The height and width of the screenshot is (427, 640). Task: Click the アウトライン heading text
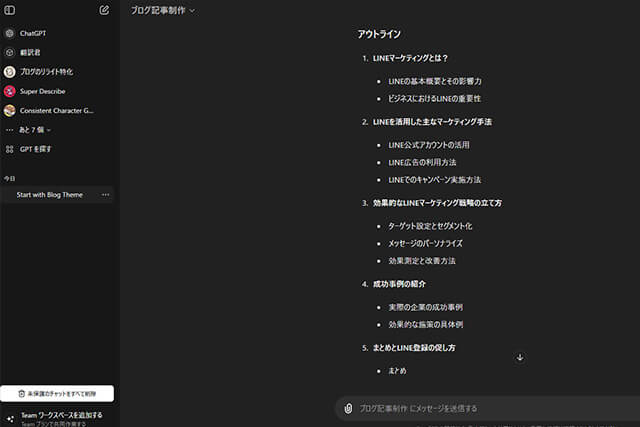[380, 35]
